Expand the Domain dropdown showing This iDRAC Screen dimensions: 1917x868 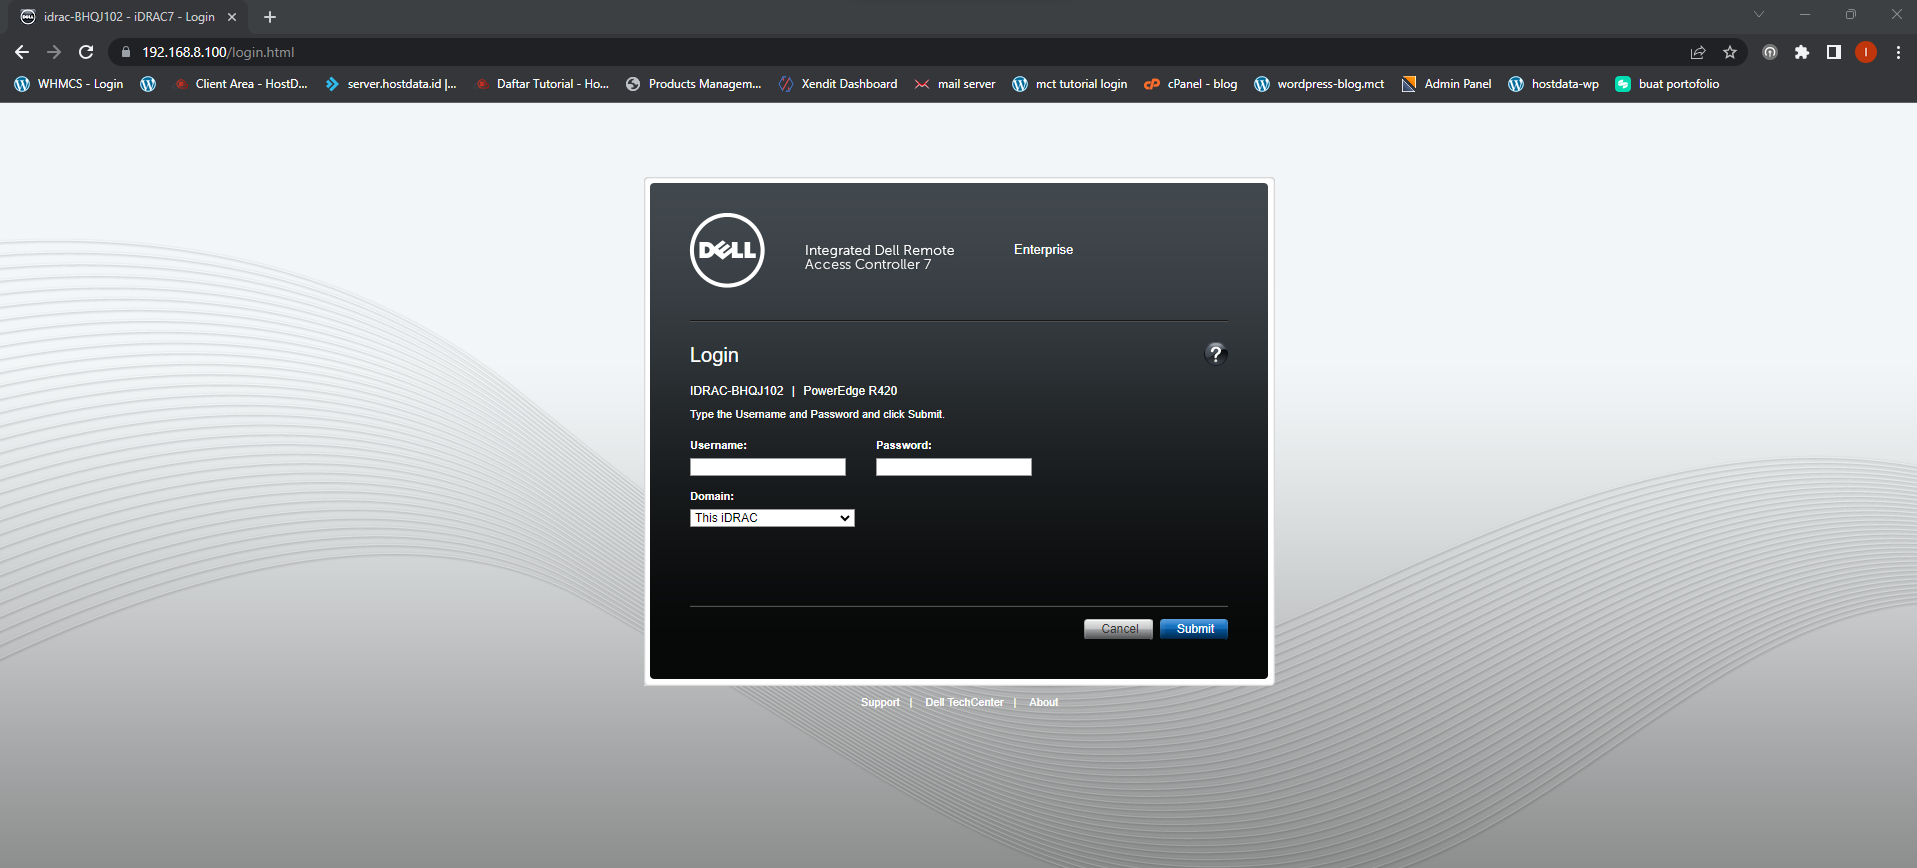point(772,518)
